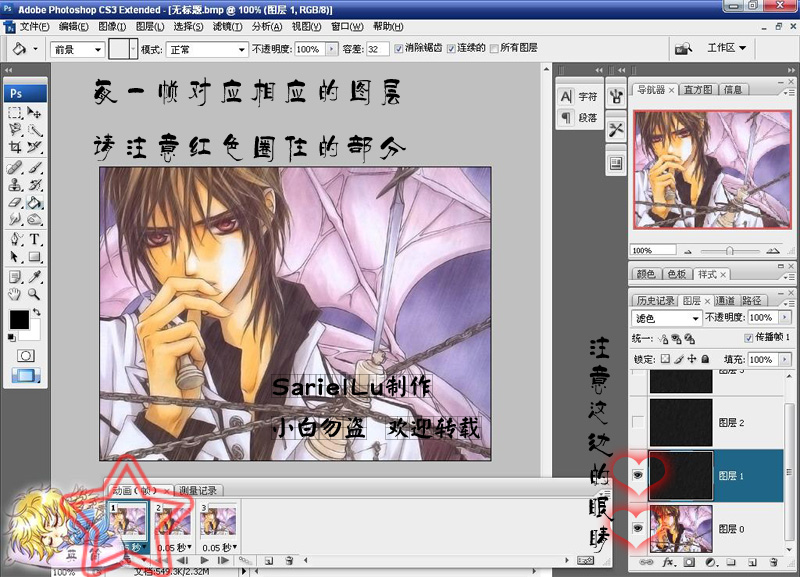Screen dimensions: 800x577
Task: Add a layer mask
Action: [689, 562]
